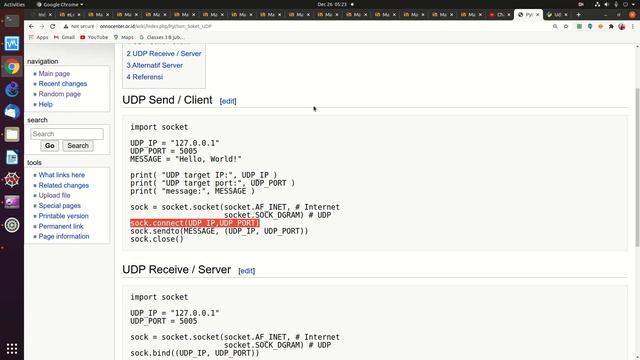This screenshot has height=360, width=640.
Task: Focus the address bar URL
Action: [156, 26]
